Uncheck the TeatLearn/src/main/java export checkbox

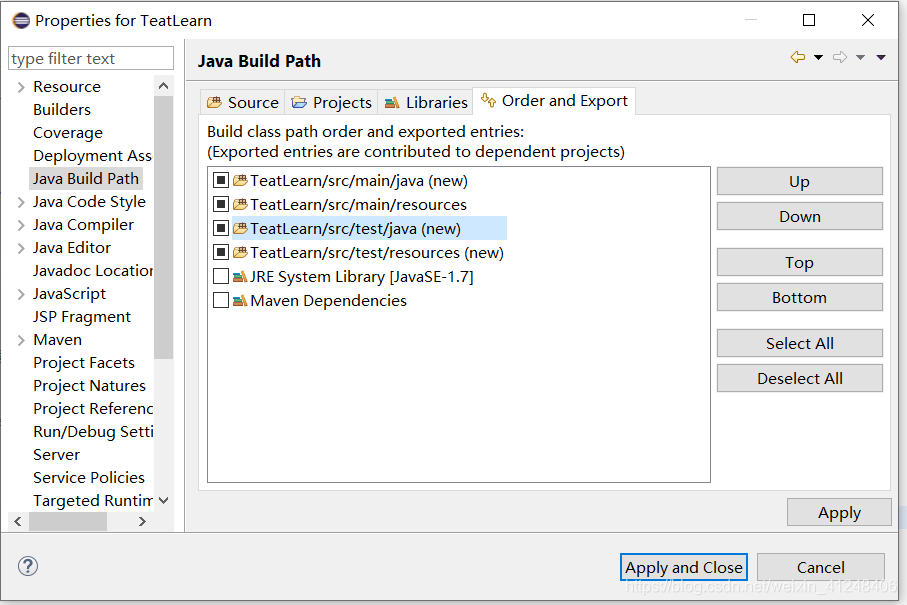click(x=221, y=181)
